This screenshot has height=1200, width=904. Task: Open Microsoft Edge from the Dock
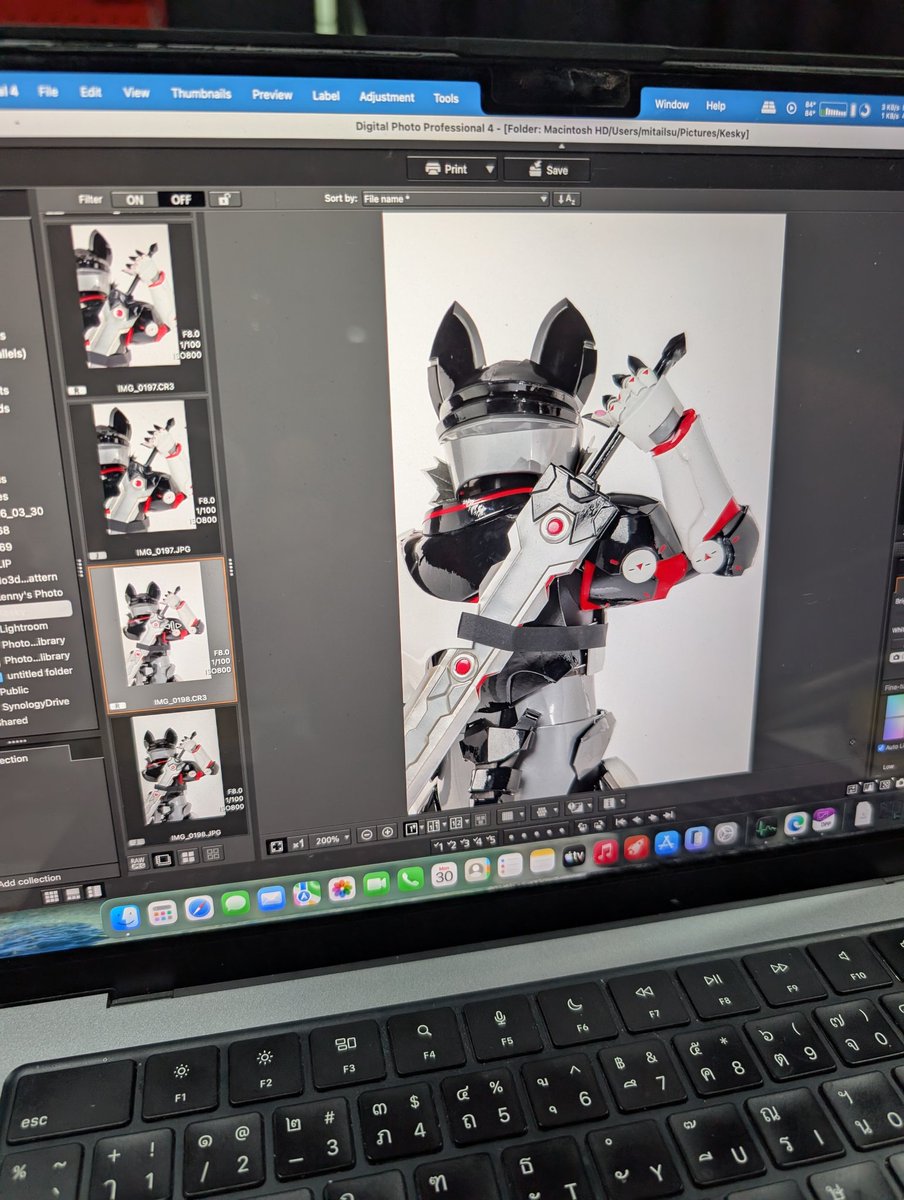[796, 823]
